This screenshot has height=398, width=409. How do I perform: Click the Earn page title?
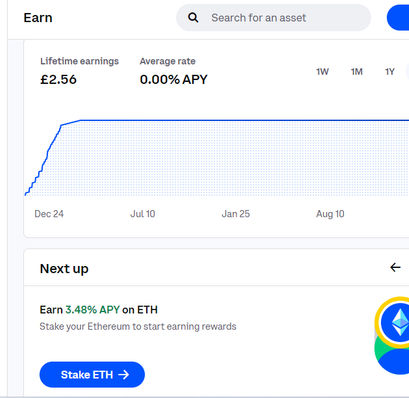(x=38, y=18)
